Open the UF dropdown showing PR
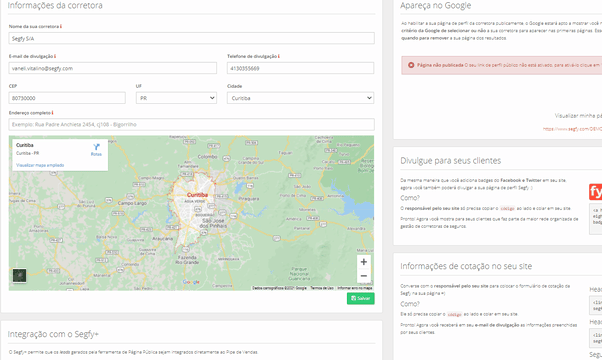The image size is (602, 360). point(176,98)
